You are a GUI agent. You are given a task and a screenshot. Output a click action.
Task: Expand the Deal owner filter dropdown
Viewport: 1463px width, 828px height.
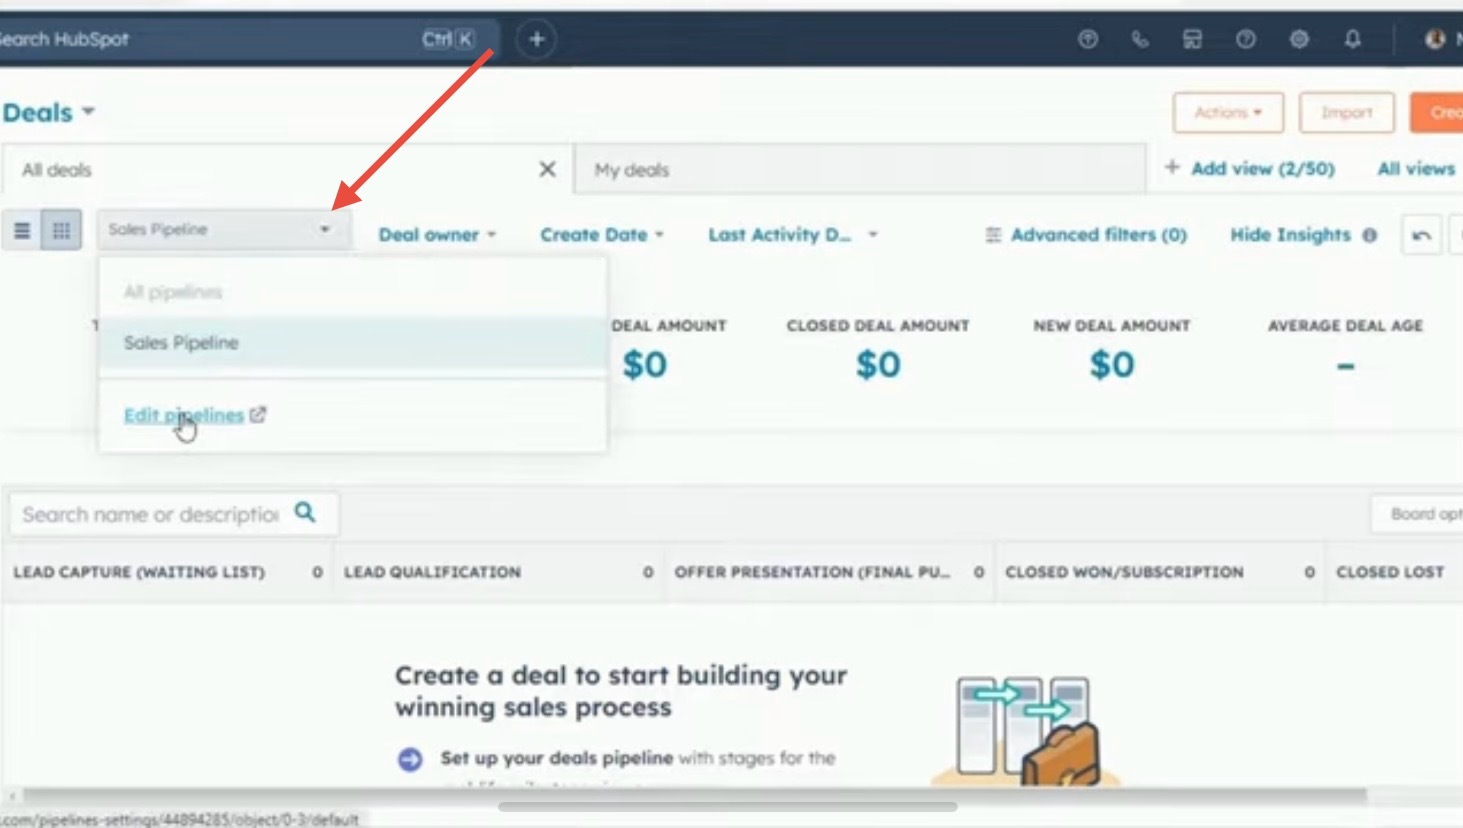click(x=437, y=235)
